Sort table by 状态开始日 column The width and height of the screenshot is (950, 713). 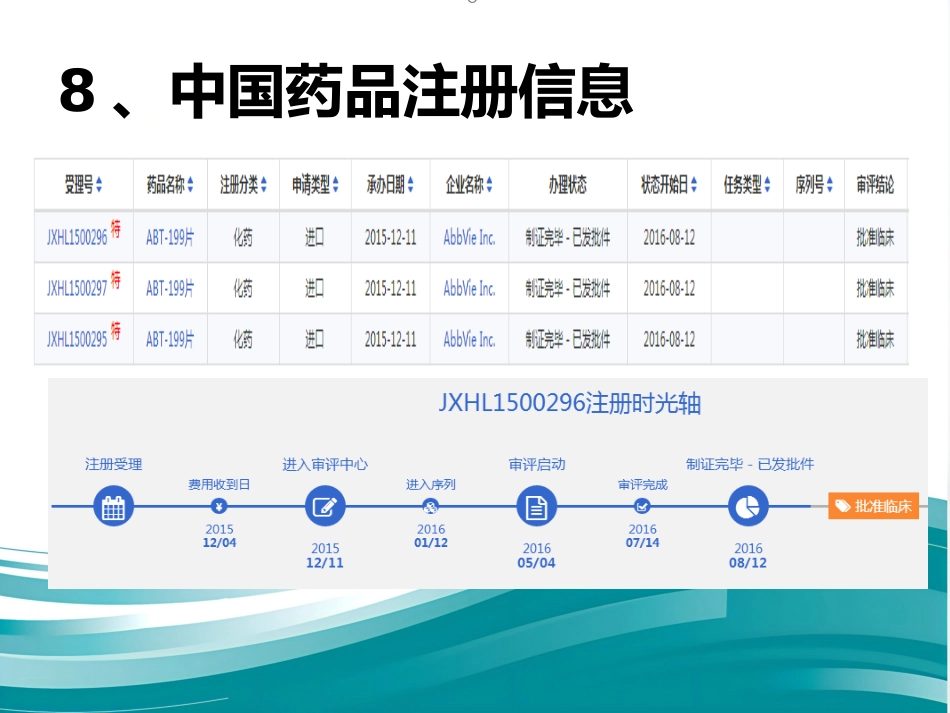694,184
